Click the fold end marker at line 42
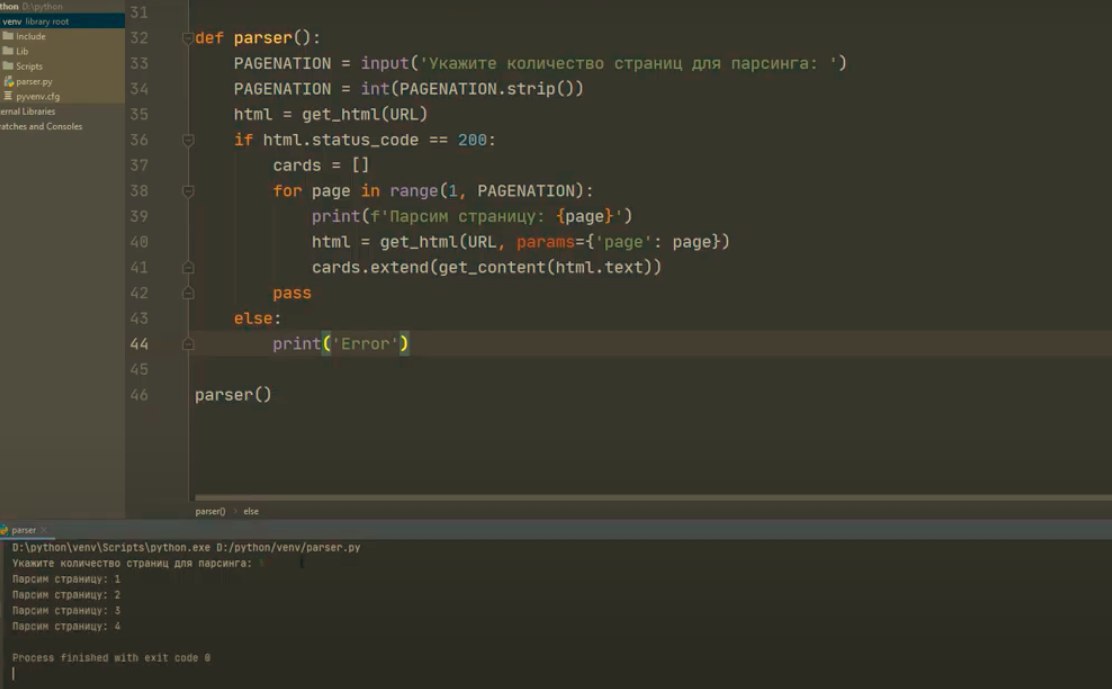The height and width of the screenshot is (689, 1112). tap(188, 293)
